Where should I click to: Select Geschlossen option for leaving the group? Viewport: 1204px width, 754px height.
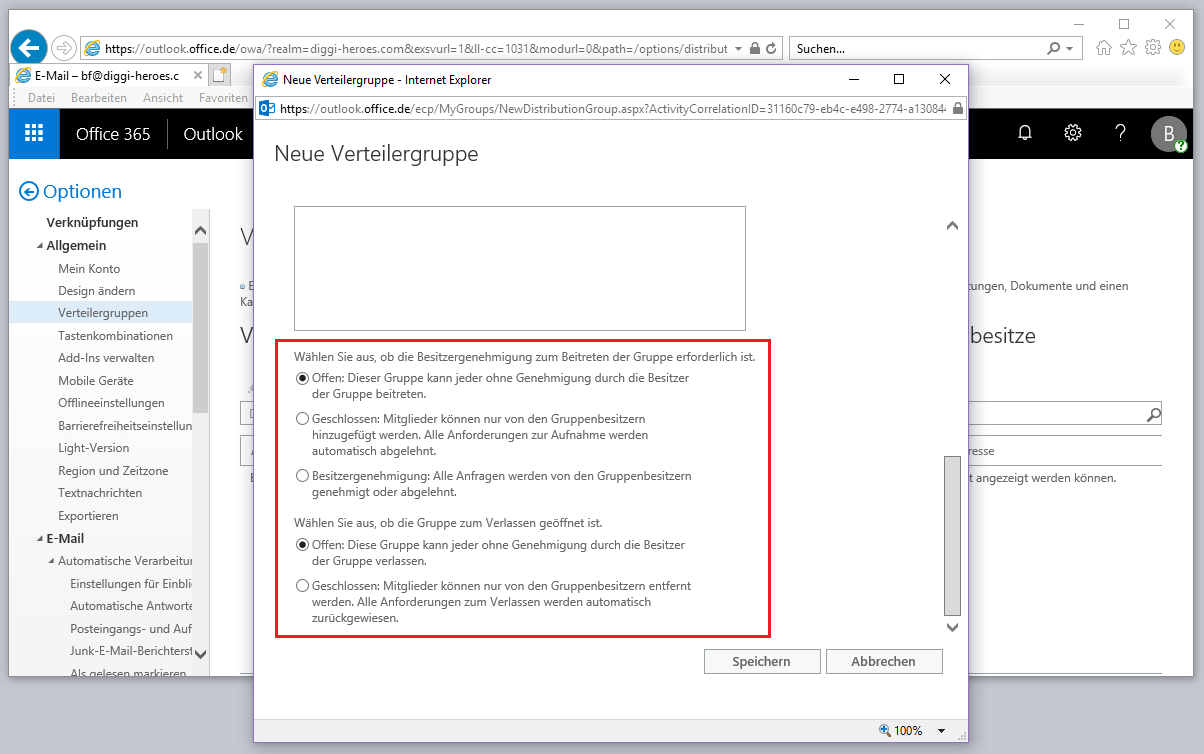click(302, 586)
